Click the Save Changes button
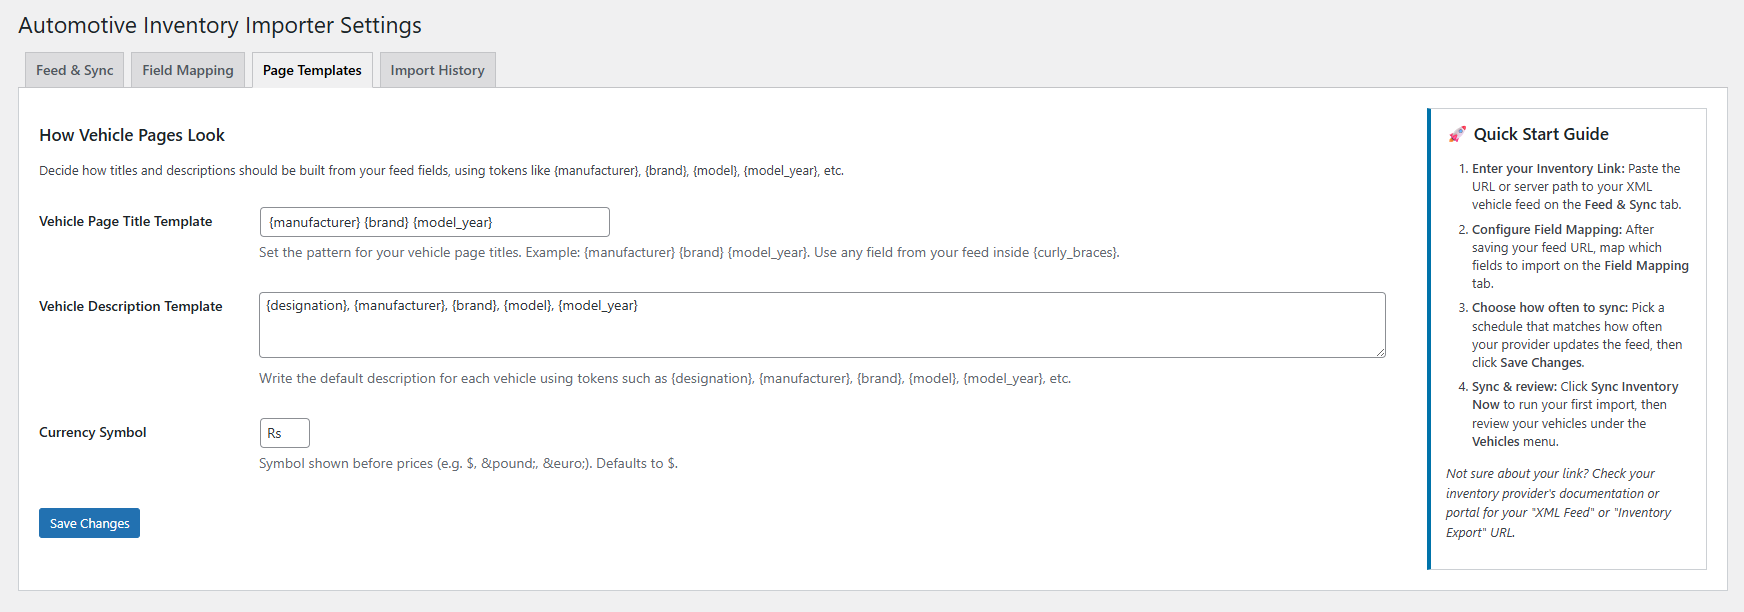Viewport: 1744px width, 612px height. [89, 523]
